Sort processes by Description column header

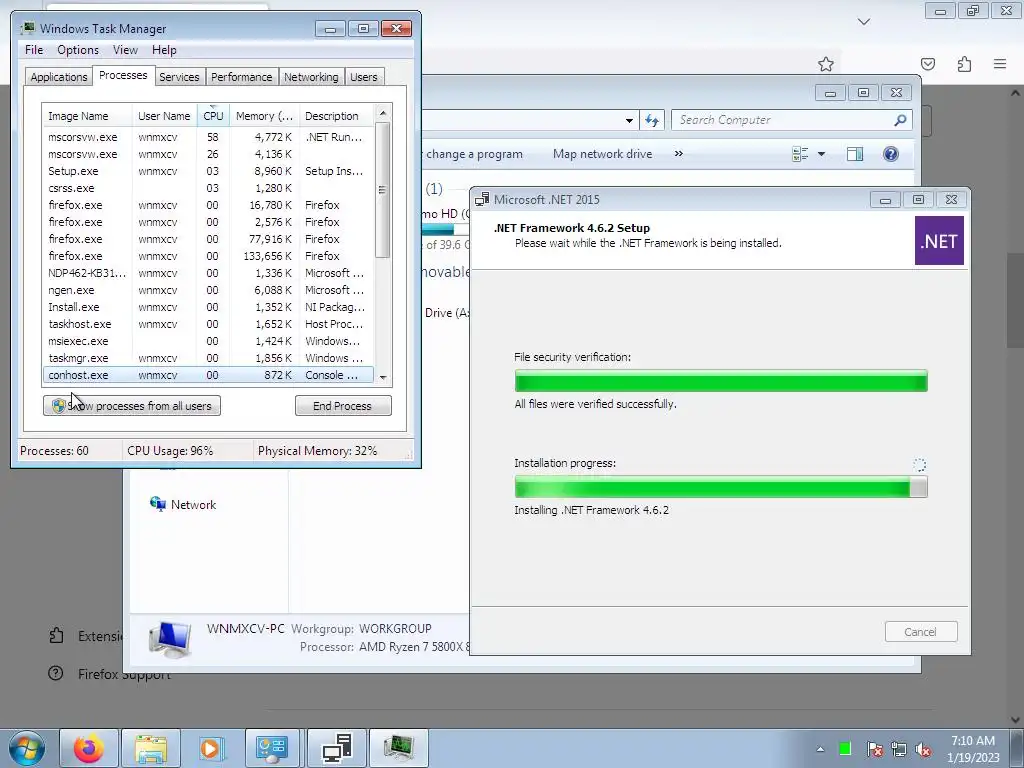point(336,116)
